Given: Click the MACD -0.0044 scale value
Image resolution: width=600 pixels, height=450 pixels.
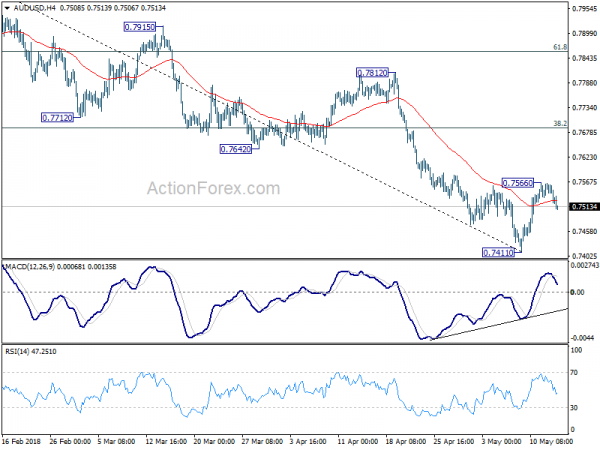Looking at the screenshot, I should click(x=583, y=338).
